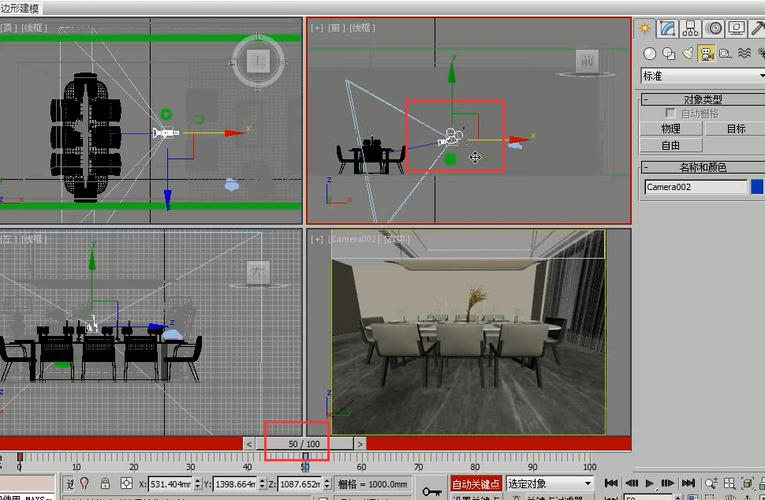Select the Zoom viewport navigation tool
765x500 pixels.
pyautogui.click(x=711, y=483)
